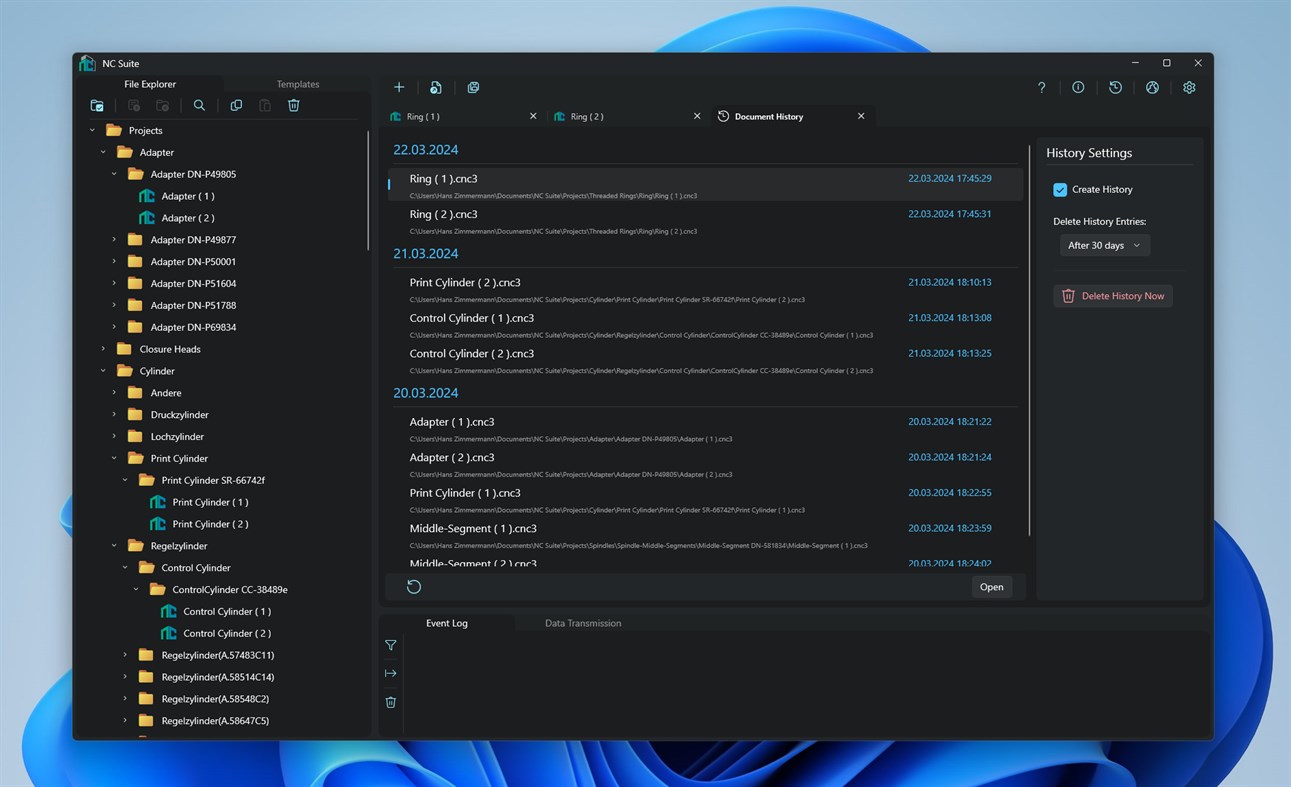Expand the Closure Heads folder
1291x787 pixels.
point(102,348)
